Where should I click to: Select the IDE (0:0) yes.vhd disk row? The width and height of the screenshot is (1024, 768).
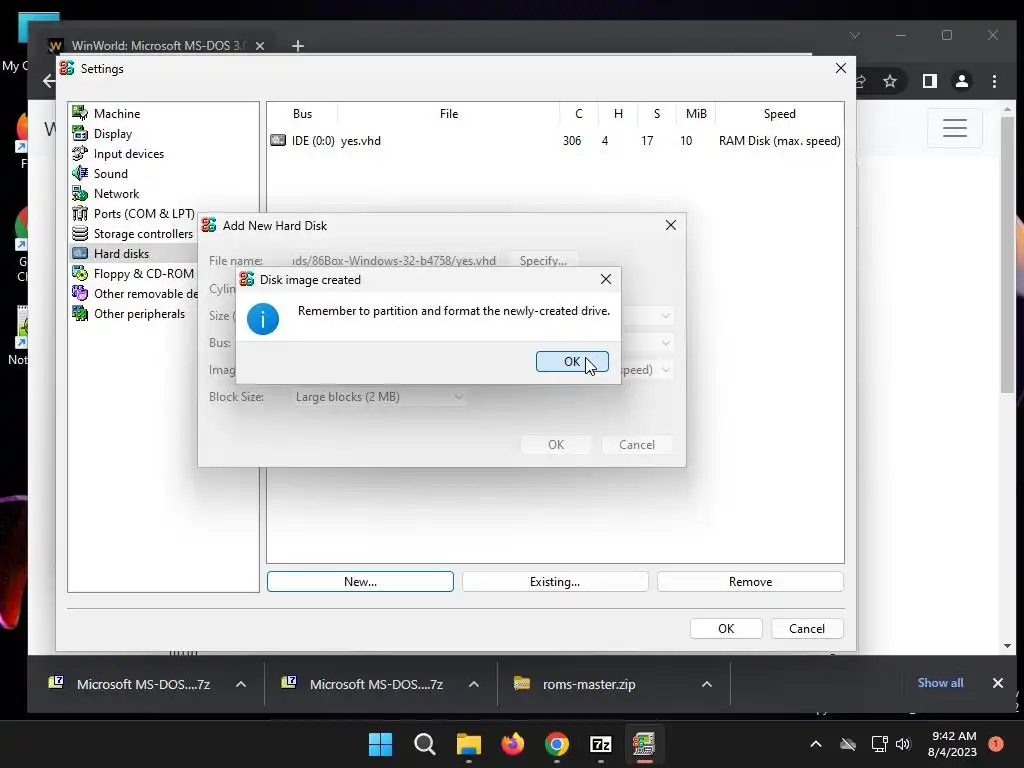[x=555, y=140]
